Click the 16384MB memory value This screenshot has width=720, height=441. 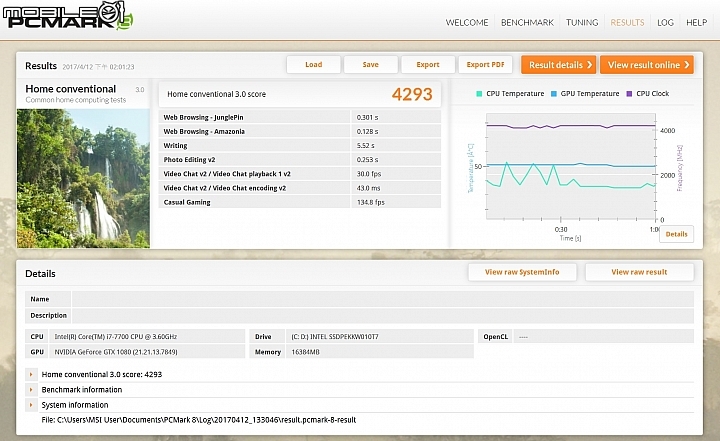305,352
